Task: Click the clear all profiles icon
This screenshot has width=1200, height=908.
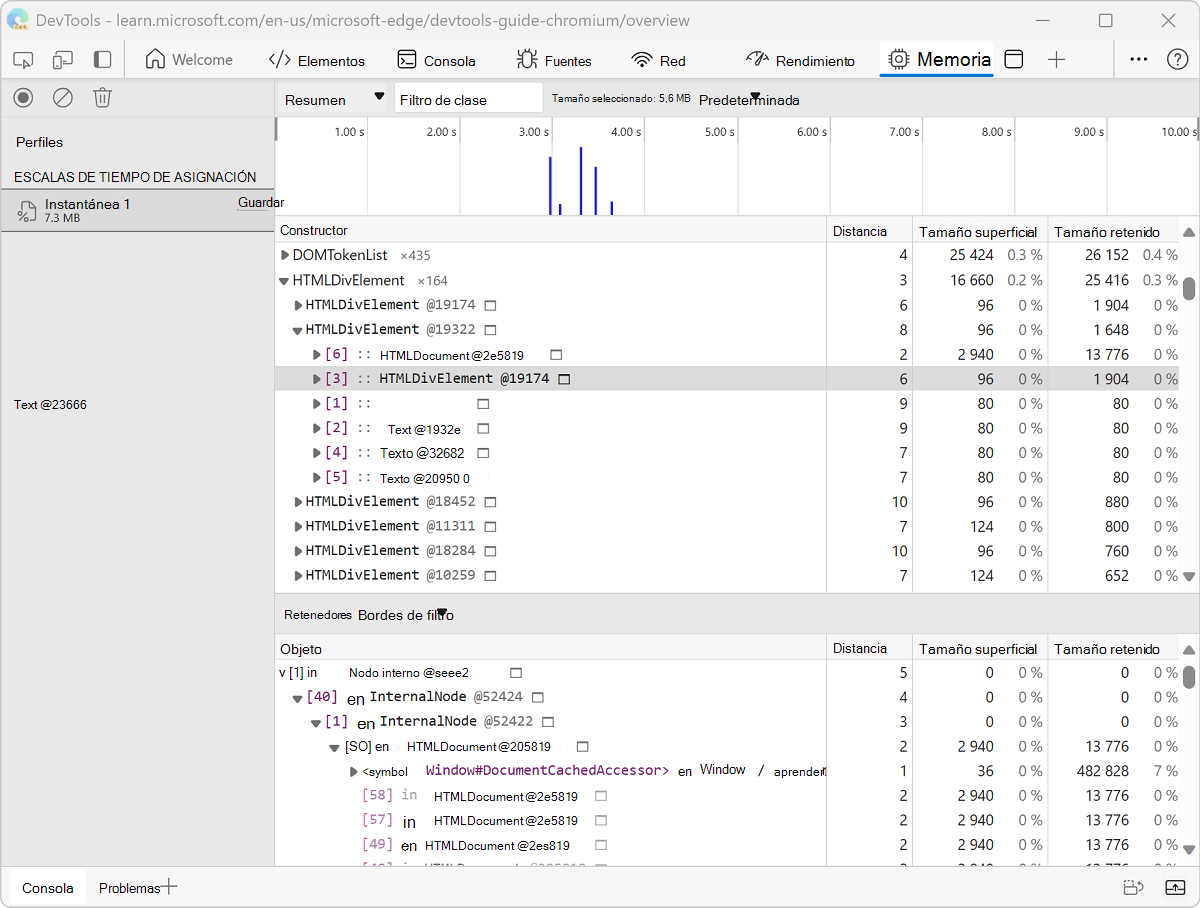Action: click(63, 97)
